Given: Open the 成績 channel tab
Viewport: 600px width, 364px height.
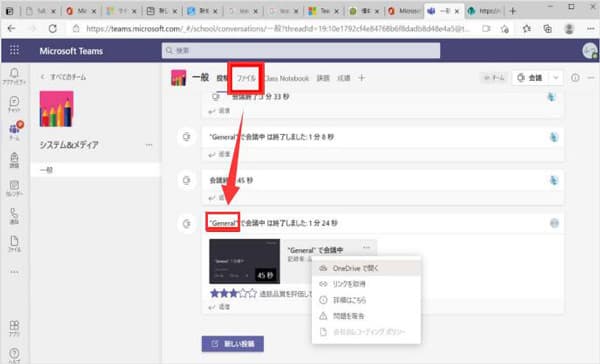Looking at the screenshot, I should 344,78.
